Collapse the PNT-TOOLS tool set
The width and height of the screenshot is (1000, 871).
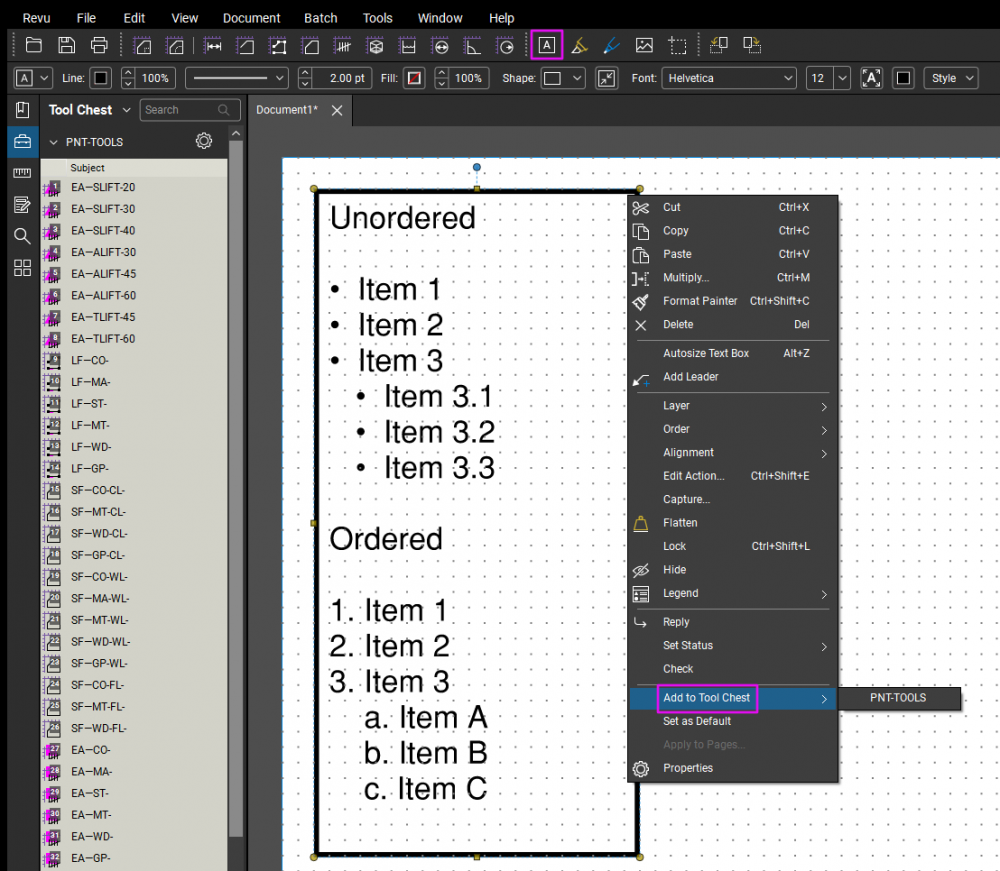[x=54, y=142]
